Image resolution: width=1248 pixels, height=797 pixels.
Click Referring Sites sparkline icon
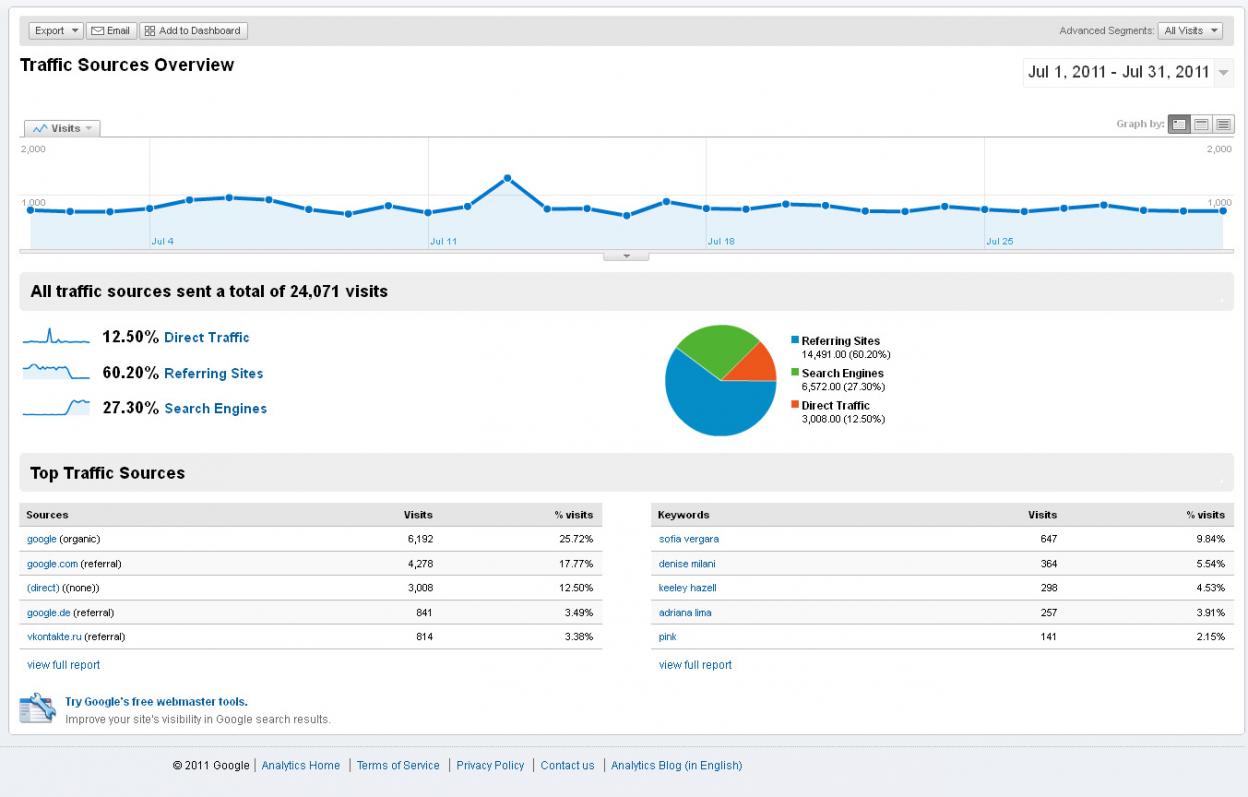pyautogui.click(x=56, y=372)
